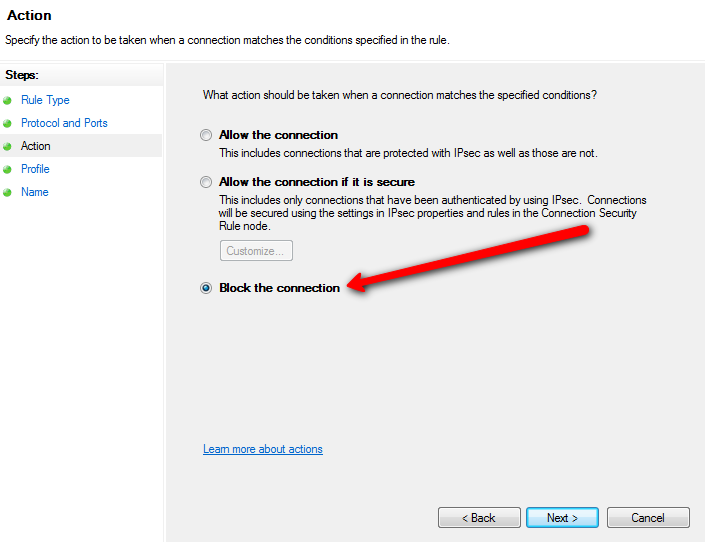Screen dimensions: 705x542
Task: Click the Customize... button
Action: tap(256, 251)
